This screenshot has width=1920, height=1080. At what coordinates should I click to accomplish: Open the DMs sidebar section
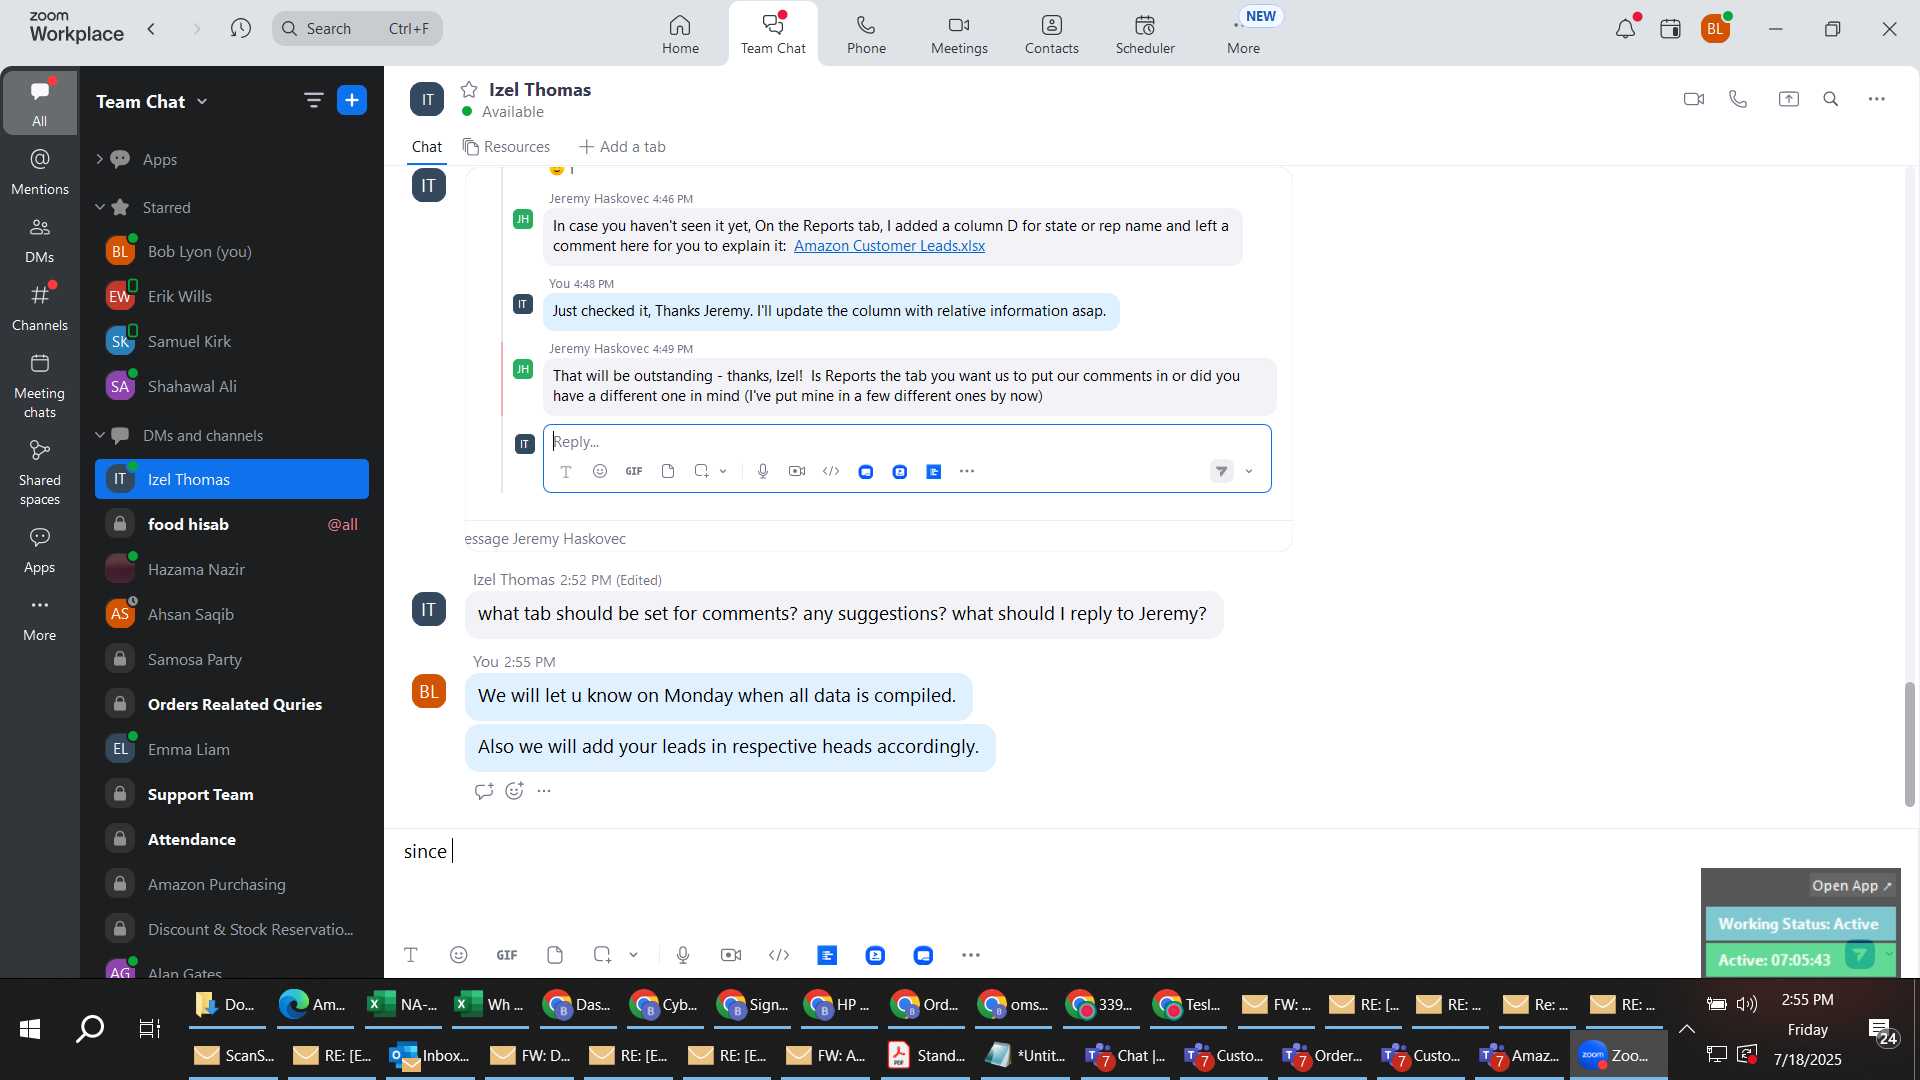coord(40,240)
